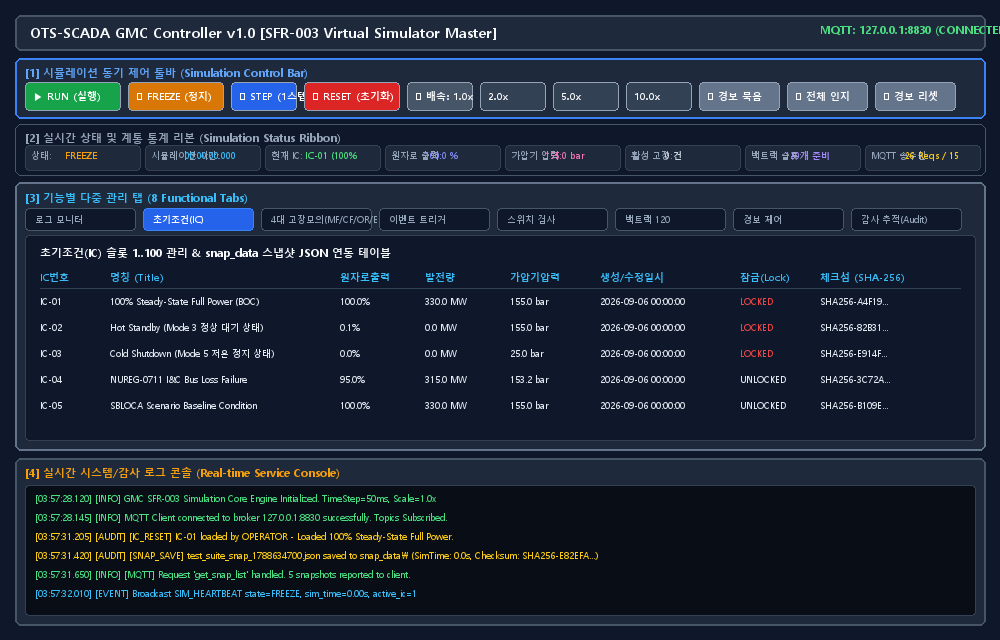
Task: Select IC-03 row number cell
Action: pos(51,354)
